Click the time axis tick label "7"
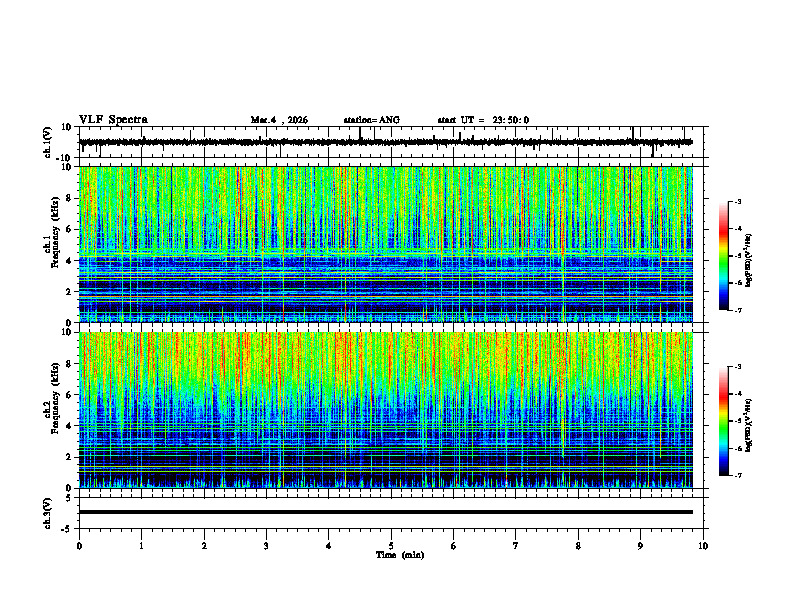The width and height of the screenshot is (792, 612). [x=516, y=546]
